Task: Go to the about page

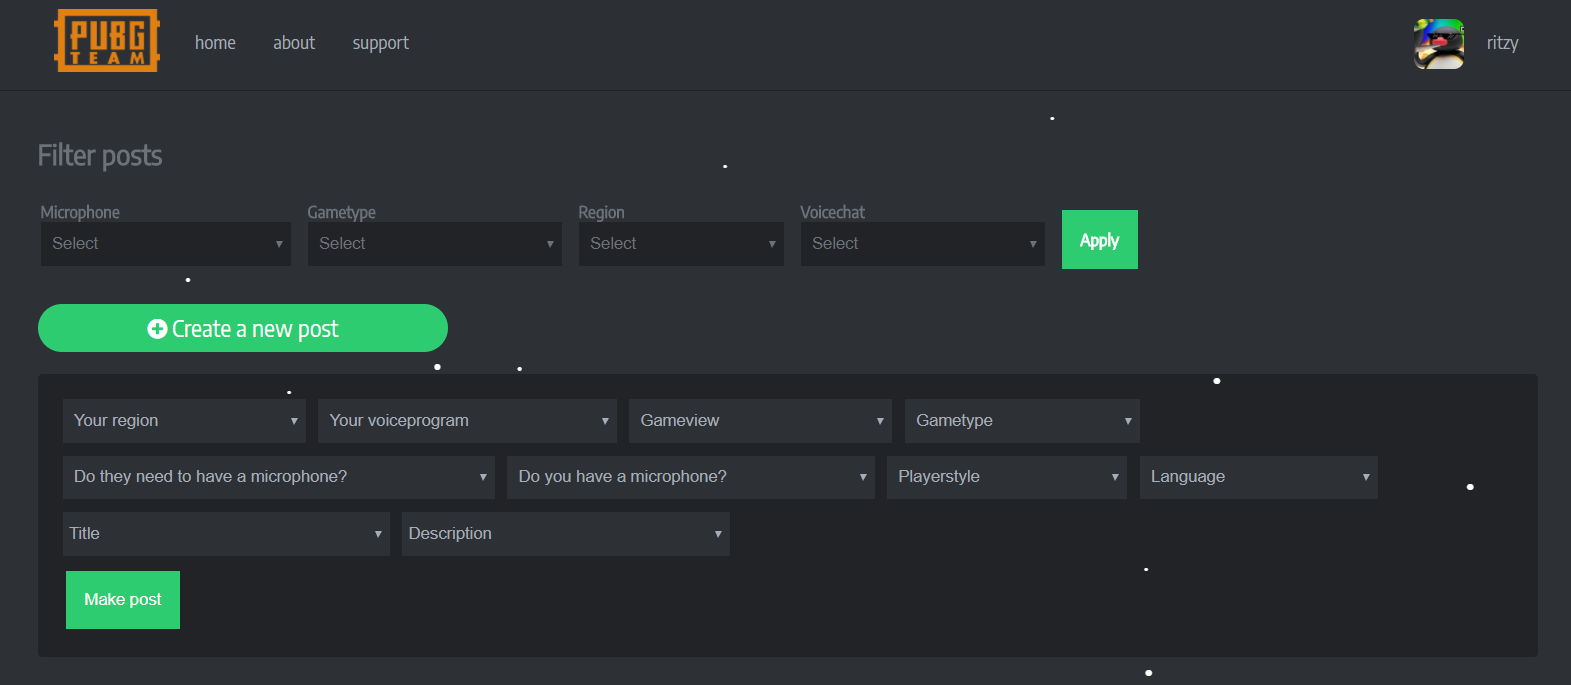Action: click(294, 43)
